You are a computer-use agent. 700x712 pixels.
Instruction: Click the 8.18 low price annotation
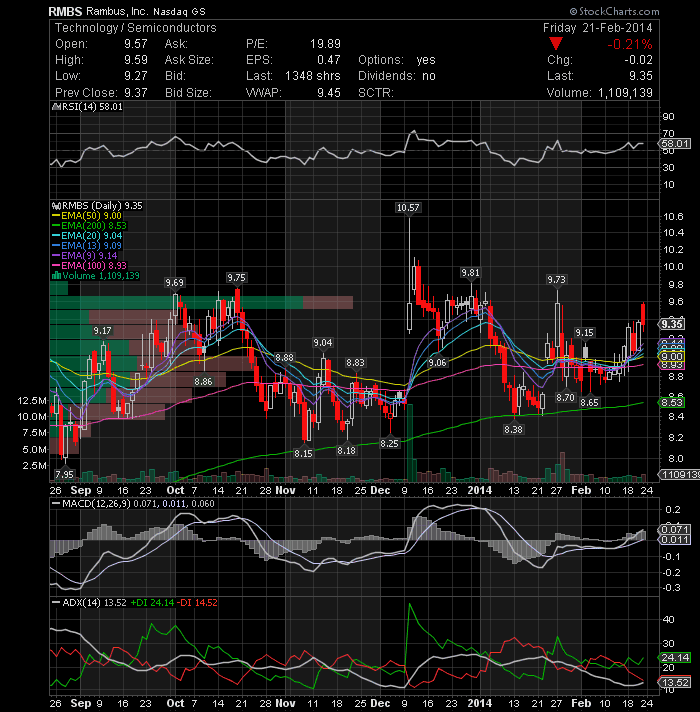[x=346, y=450]
